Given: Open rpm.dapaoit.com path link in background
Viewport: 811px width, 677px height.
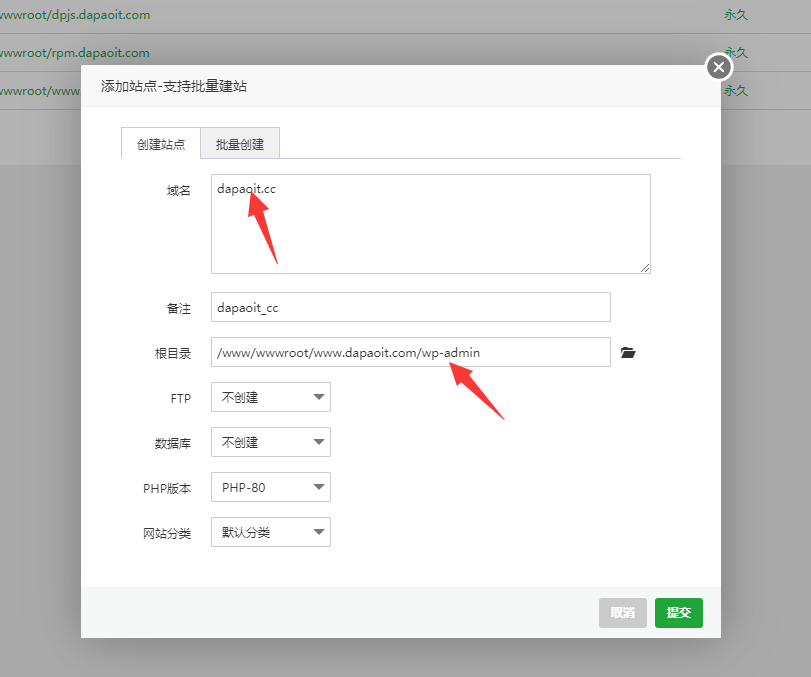Looking at the screenshot, I should (75, 53).
